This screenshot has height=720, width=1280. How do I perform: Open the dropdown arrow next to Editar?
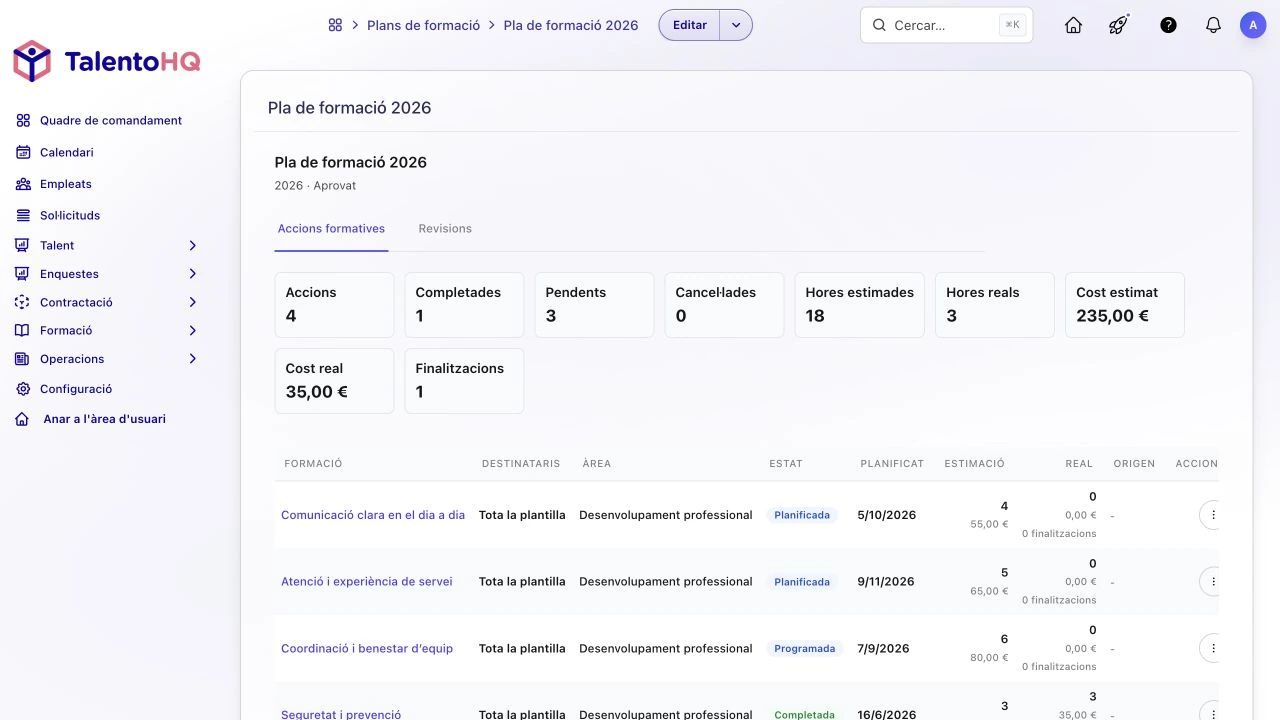coord(736,25)
